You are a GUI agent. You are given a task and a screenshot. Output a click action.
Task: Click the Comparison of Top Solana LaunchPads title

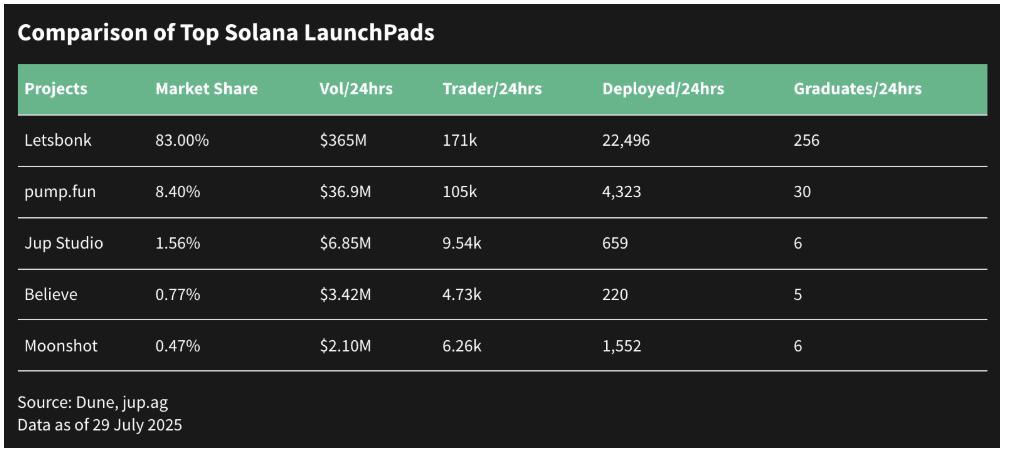[x=226, y=33]
